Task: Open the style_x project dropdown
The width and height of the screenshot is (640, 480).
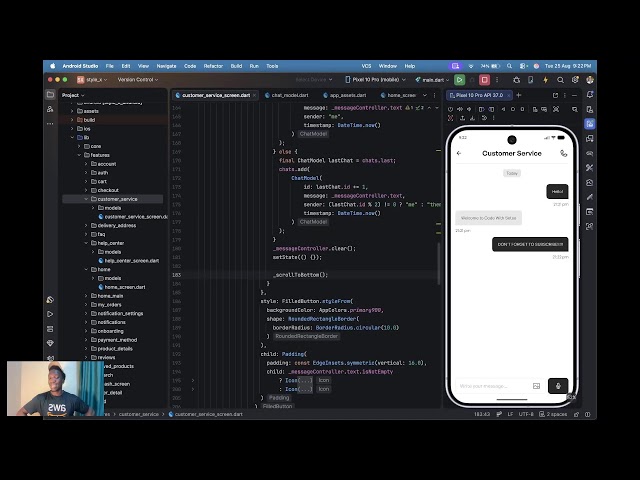Action: click(x=92, y=80)
